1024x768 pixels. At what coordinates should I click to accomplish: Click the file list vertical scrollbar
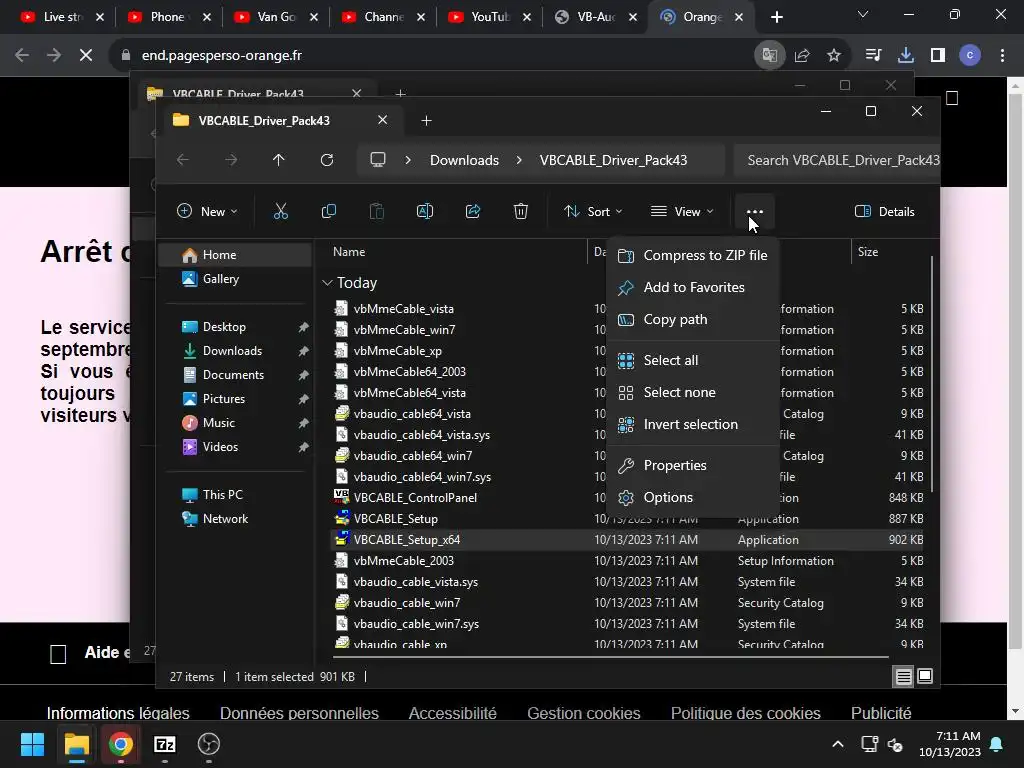tap(932, 374)
